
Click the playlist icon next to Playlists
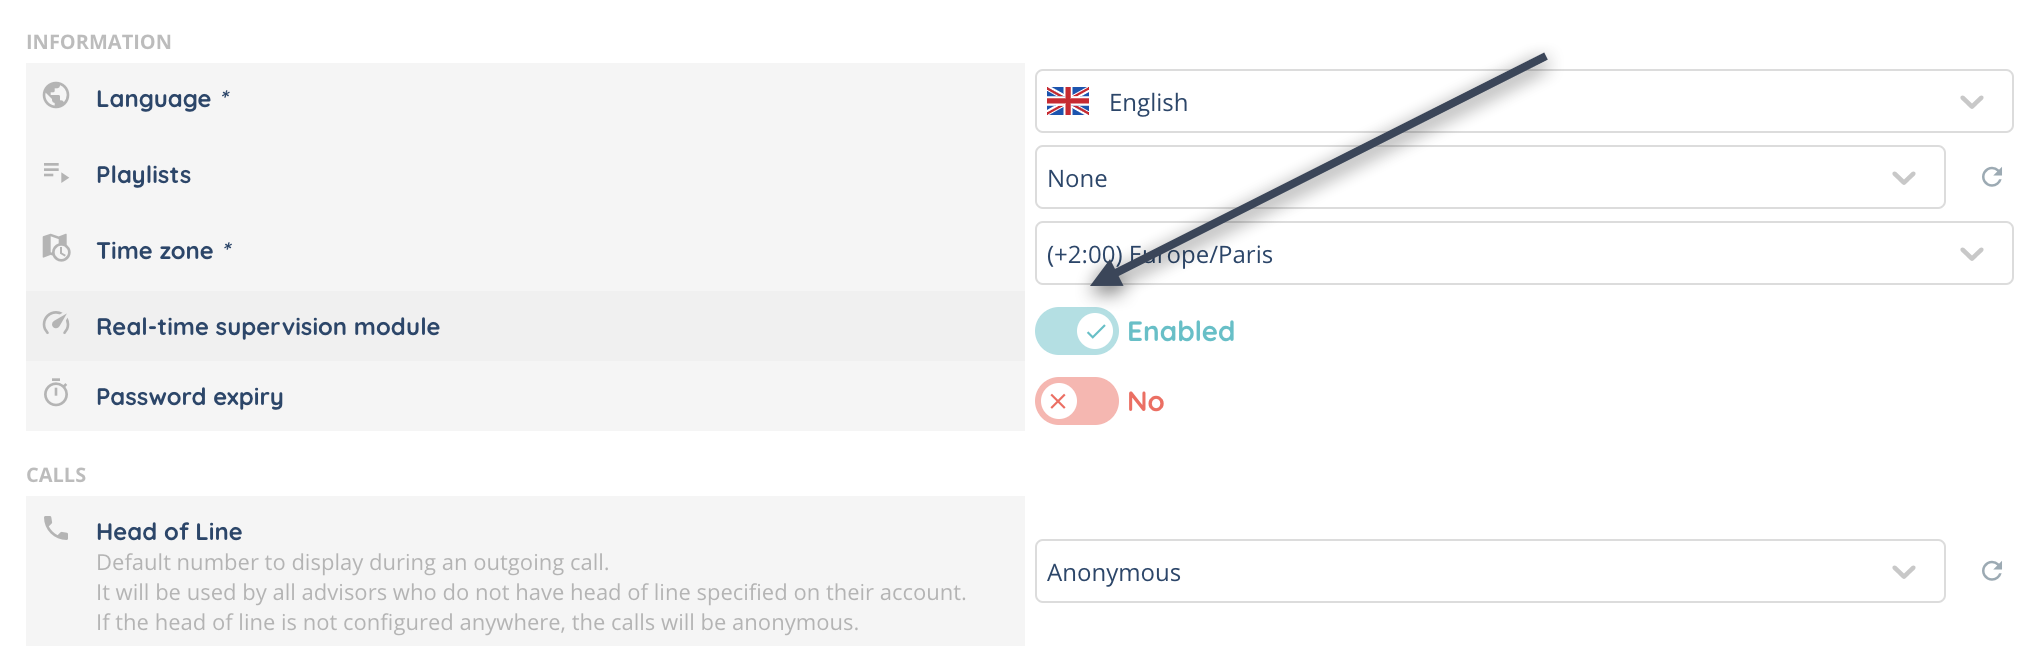pos(56,173)
